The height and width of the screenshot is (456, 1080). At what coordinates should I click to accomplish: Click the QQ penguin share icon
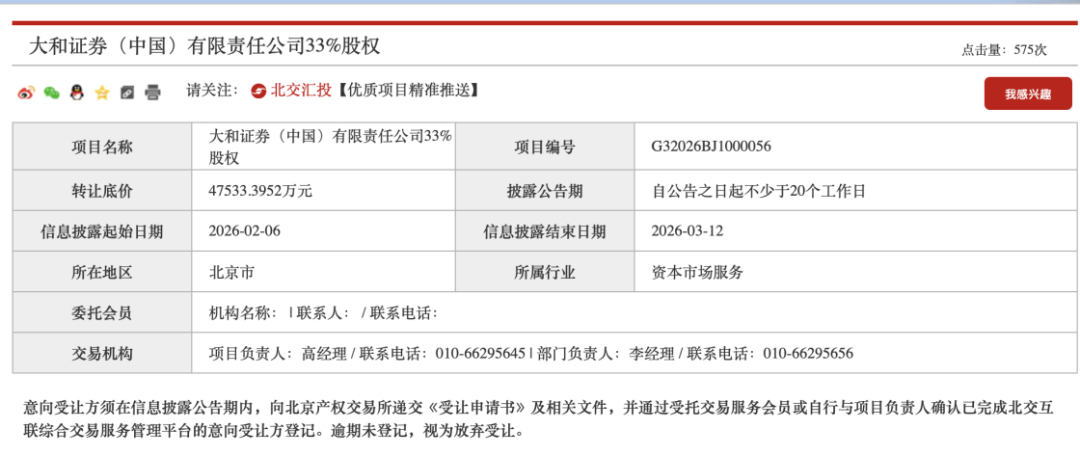click(x=76, y=93)
